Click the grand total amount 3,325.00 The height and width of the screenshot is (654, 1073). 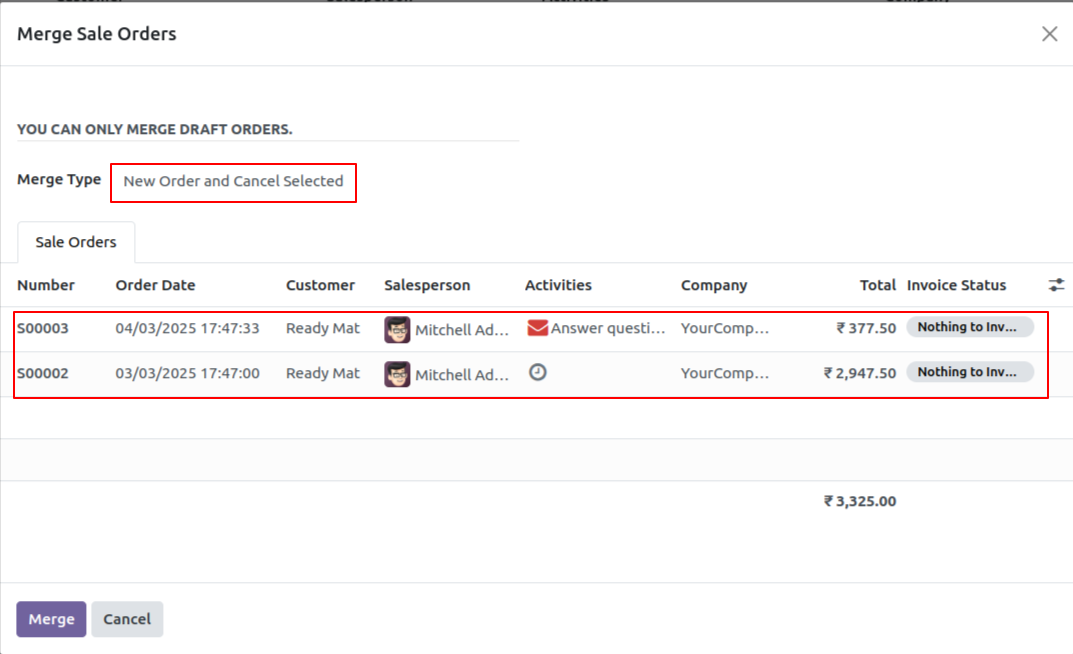pos(860,501)
